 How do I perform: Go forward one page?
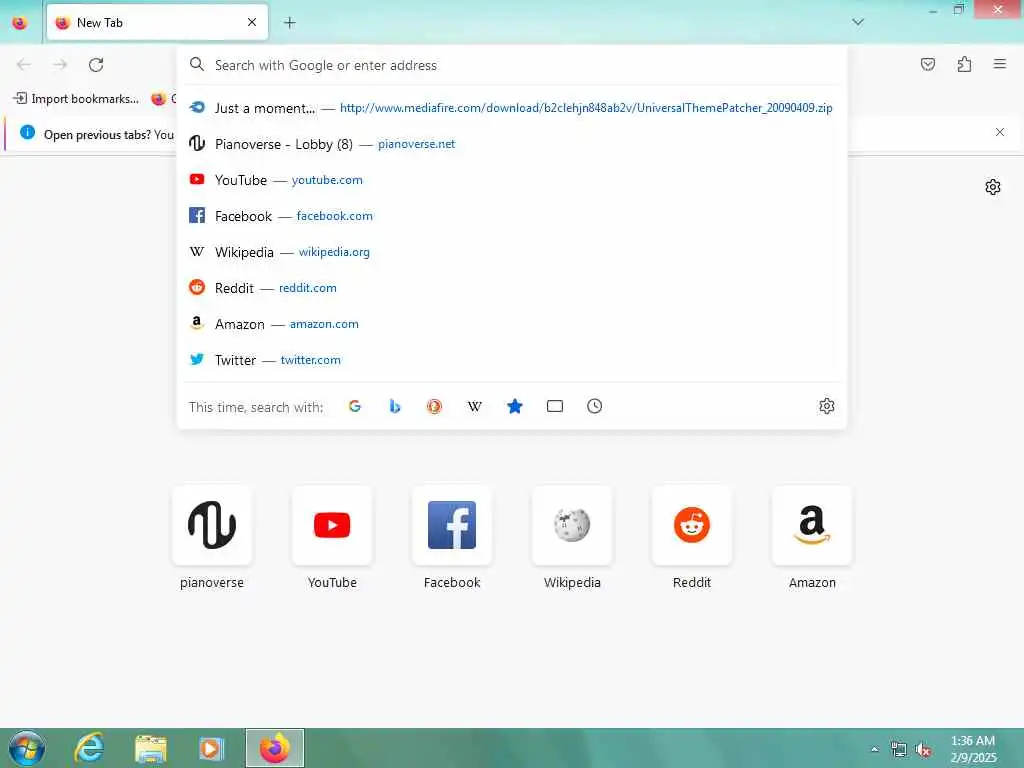click(x=60, y=65)
